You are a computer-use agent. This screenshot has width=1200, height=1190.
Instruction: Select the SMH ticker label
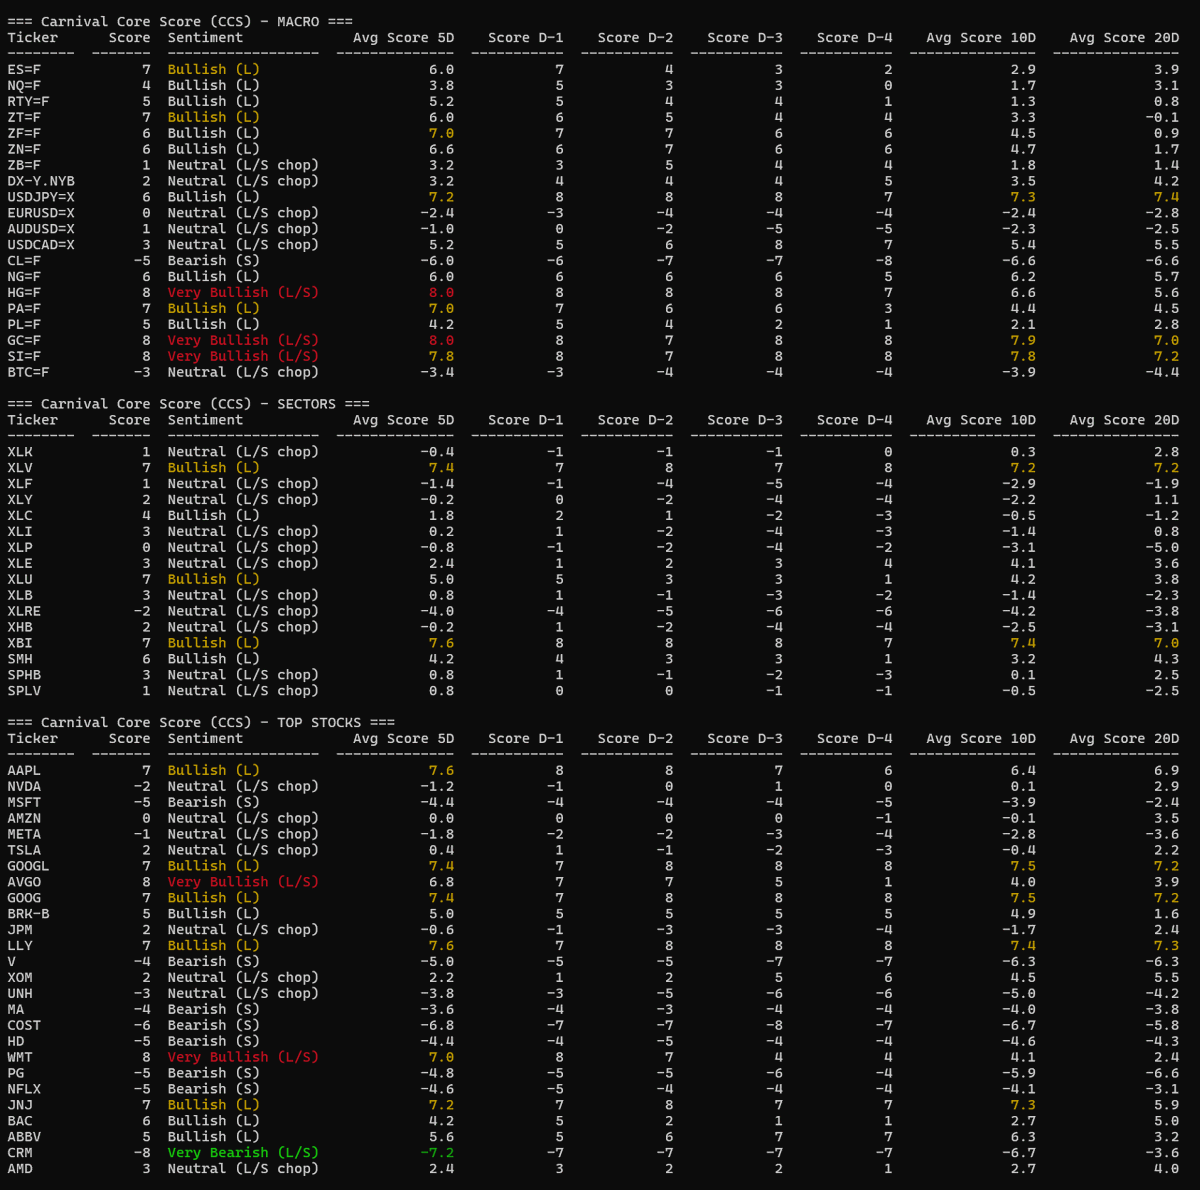(20, 659)
